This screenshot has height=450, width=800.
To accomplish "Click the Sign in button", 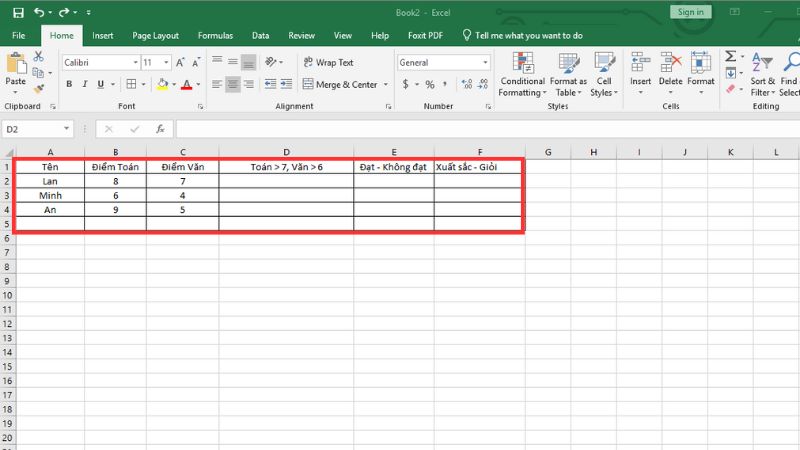I will point(690,12).
